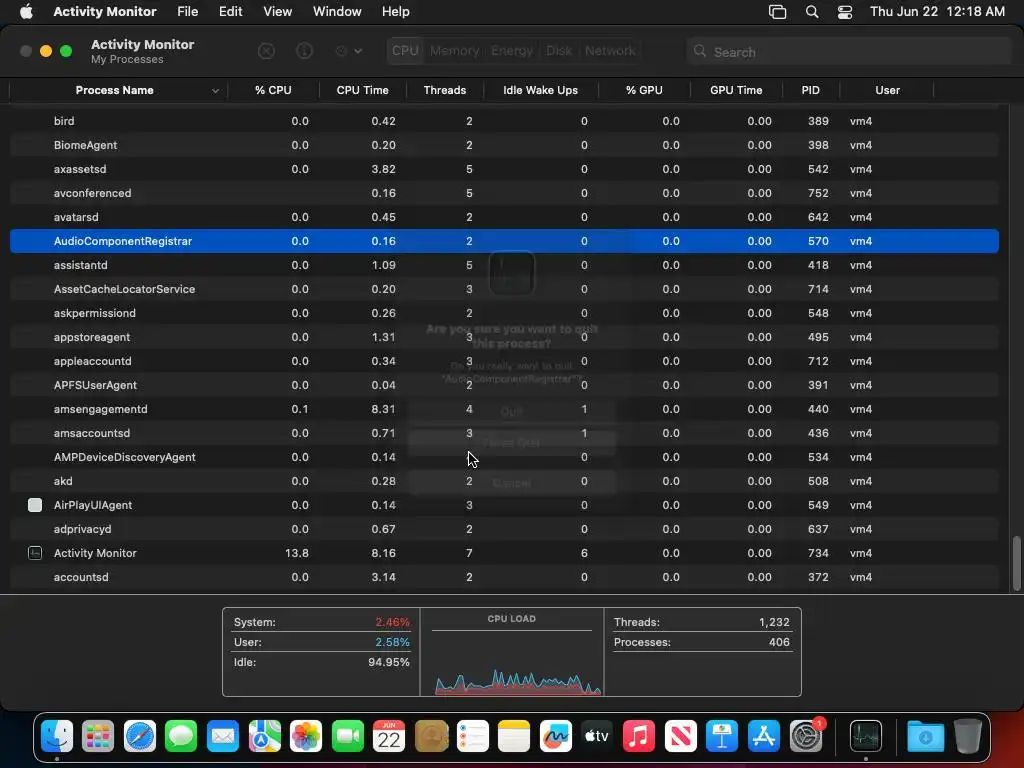Open Maps from the Dock
Screen dimensions: 1024x768
264,737
